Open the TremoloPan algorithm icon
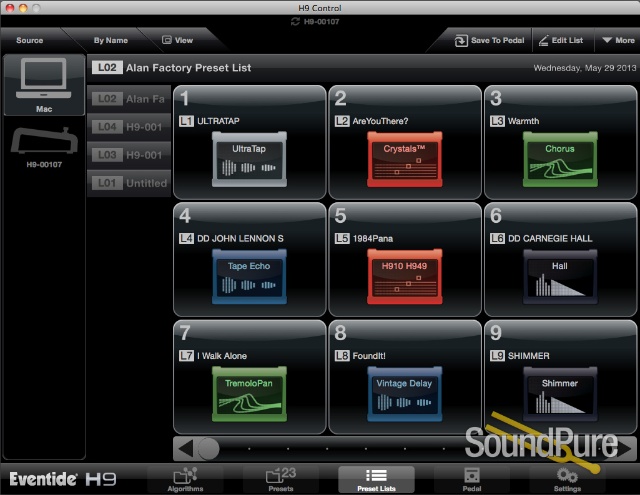The width and height of the screenshot is (640, 495). tap(249, 394)
